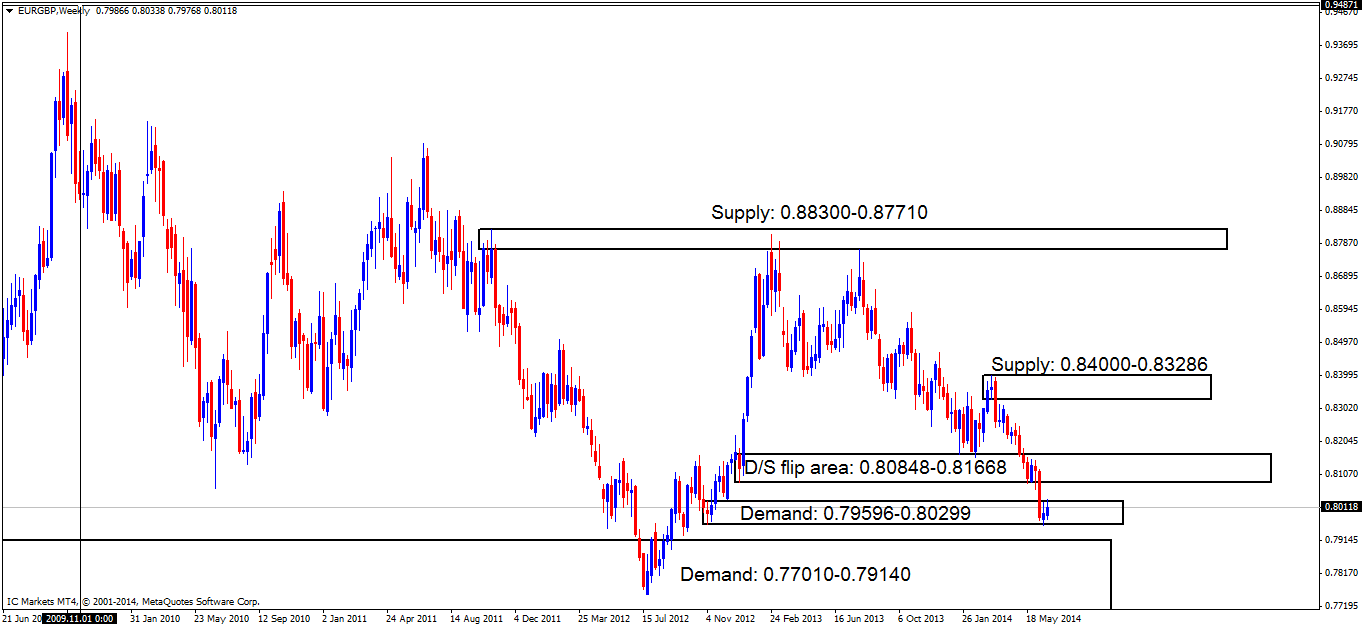Click the '18 May 2014' date on time axis

pyautogui.click(x=1052, y=618)
